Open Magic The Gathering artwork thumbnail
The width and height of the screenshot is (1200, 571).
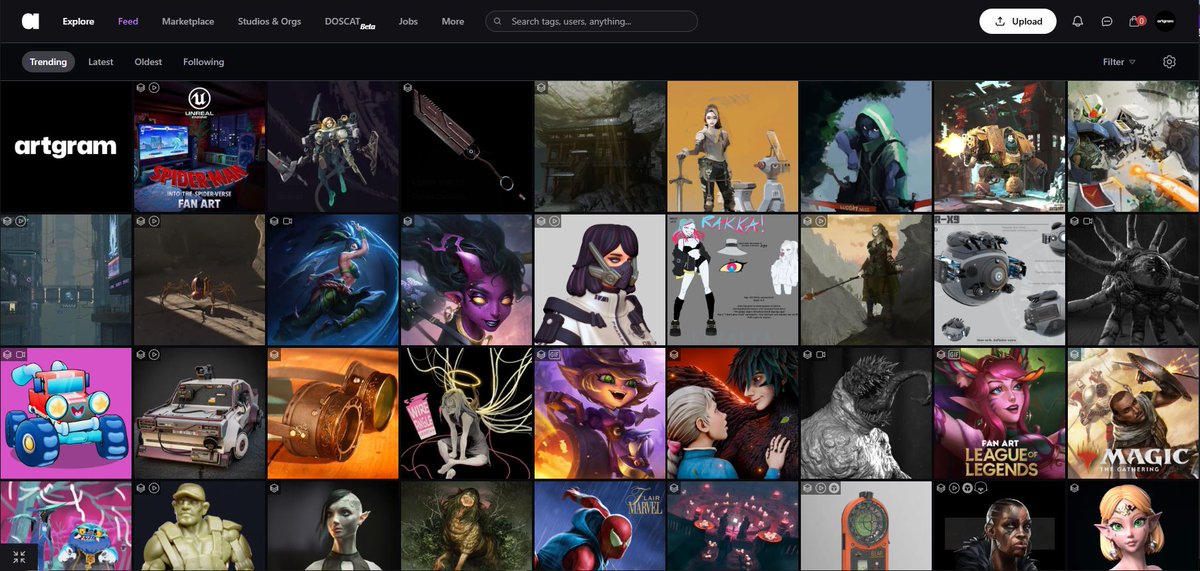(x=1134, y=413)
